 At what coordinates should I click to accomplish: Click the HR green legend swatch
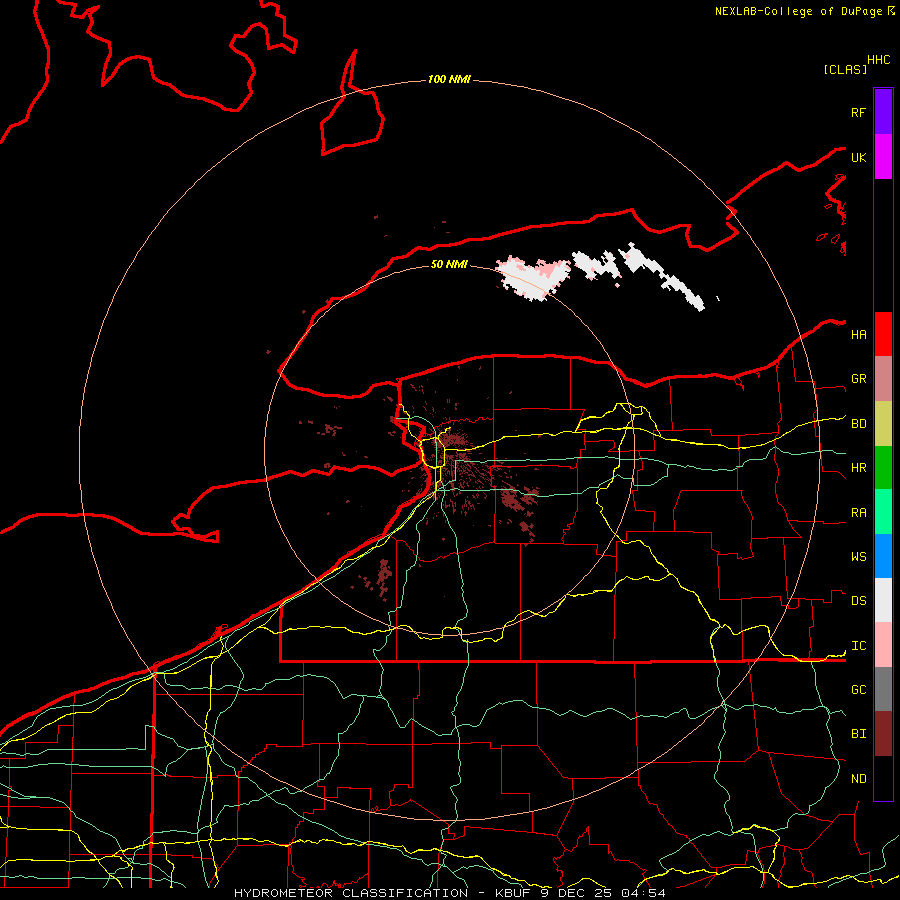[x=883, y=468]
